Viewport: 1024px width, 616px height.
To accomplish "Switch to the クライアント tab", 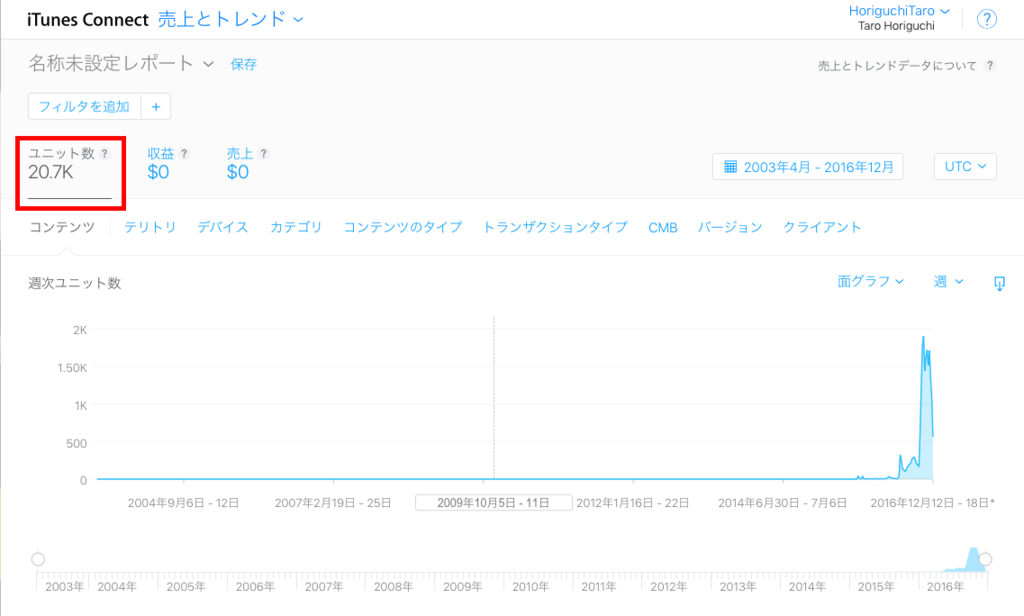I will click(822, 227).
